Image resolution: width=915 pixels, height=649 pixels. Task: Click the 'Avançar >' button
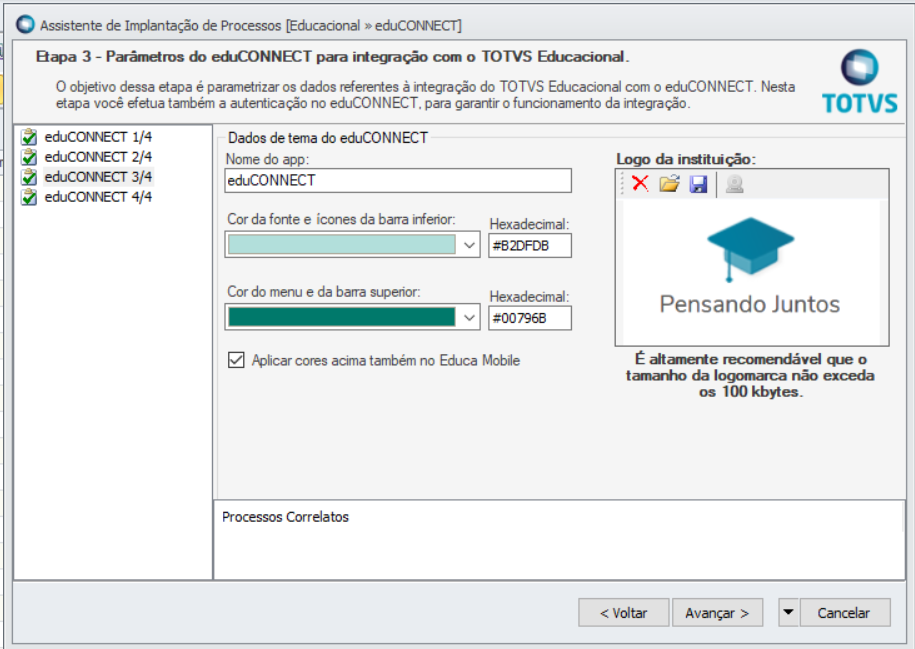point(717,613)
